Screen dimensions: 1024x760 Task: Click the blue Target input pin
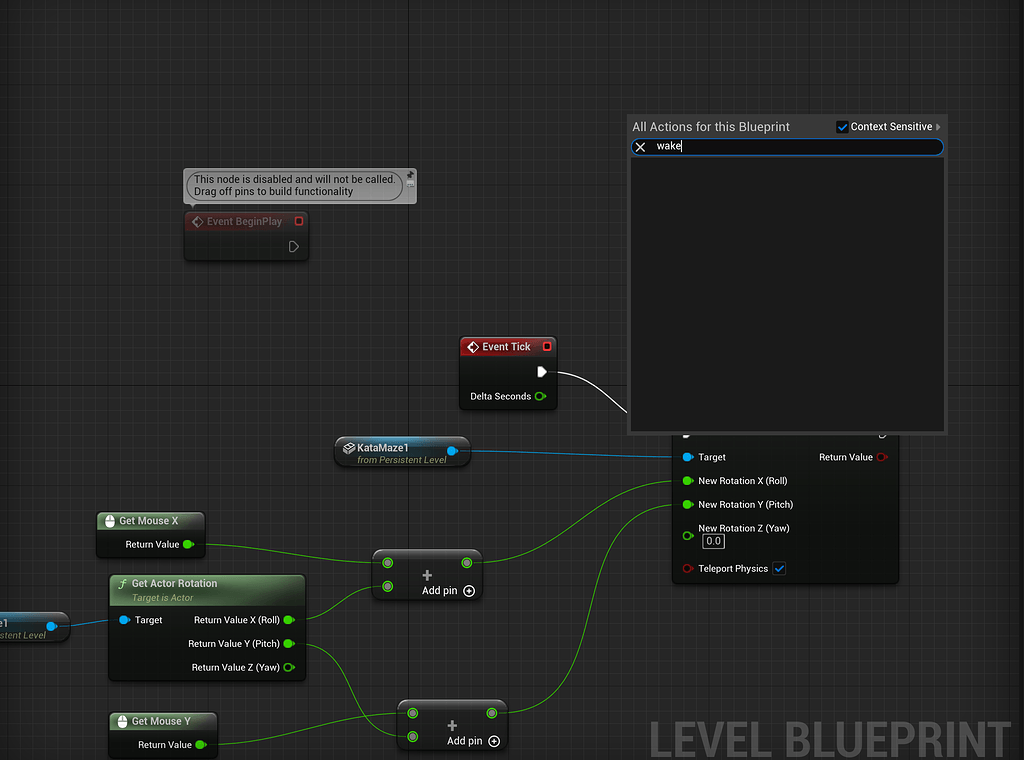pos(686,457)
